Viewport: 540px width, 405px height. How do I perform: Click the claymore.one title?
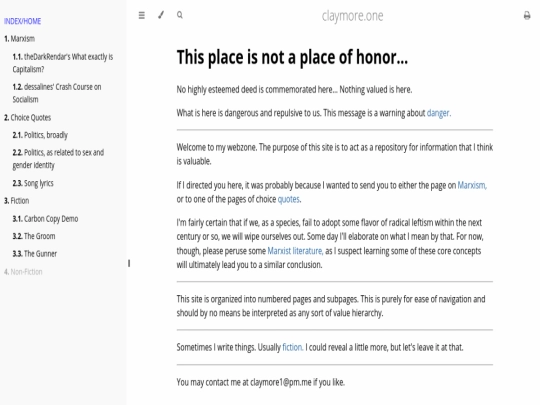(x=352, y=16)
